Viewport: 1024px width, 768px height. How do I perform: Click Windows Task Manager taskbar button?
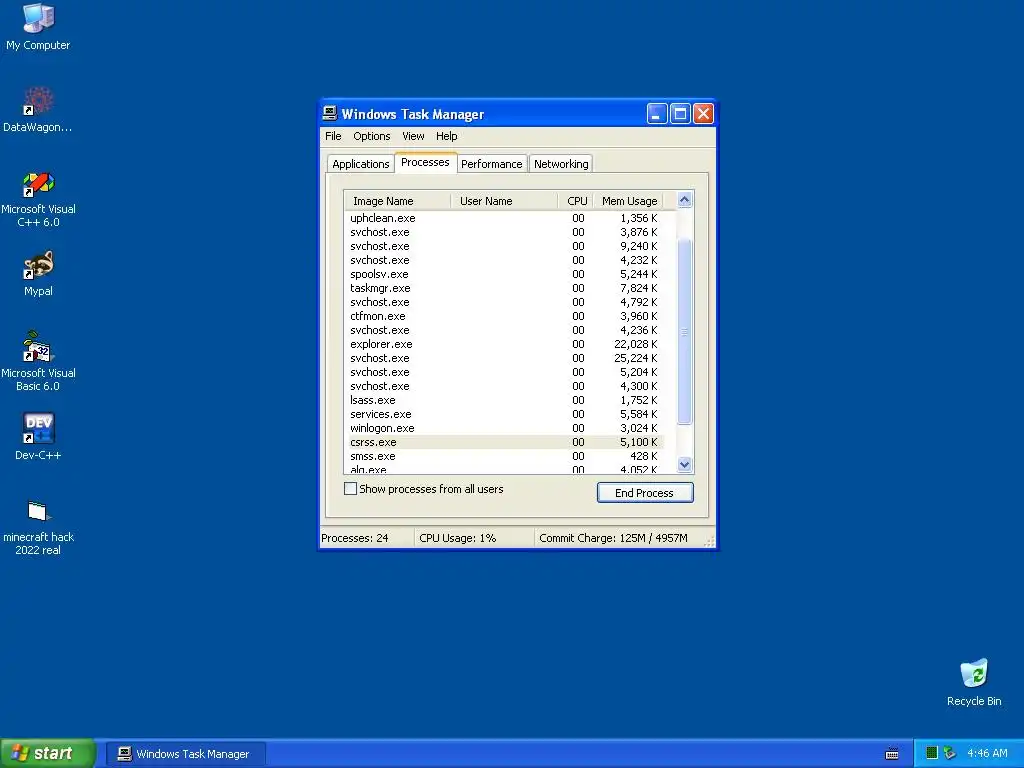tap(185, 754)
